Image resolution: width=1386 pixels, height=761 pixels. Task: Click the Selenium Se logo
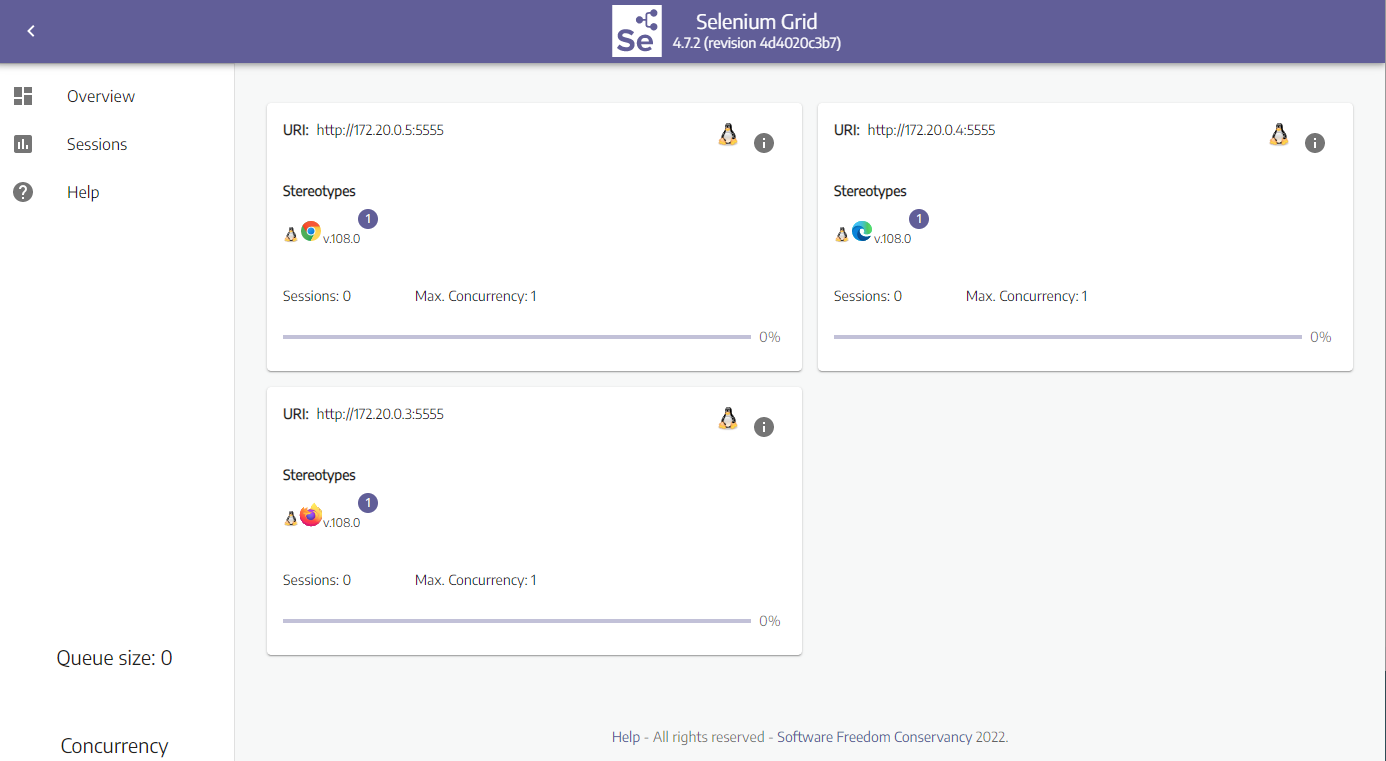point(637,31)
